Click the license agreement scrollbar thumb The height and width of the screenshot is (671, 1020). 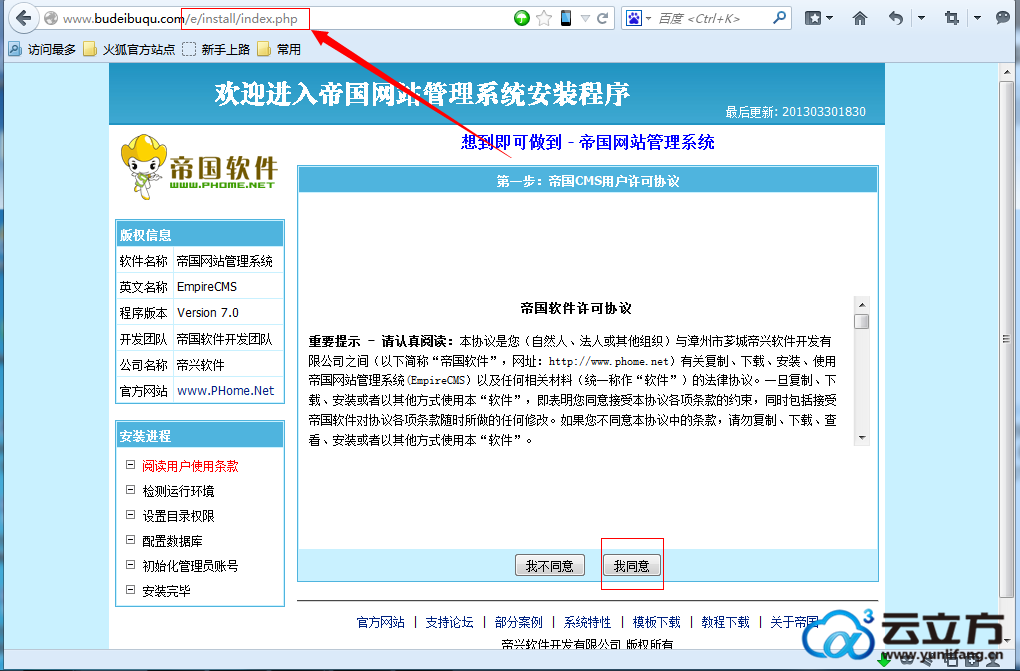tap(862, 322)
